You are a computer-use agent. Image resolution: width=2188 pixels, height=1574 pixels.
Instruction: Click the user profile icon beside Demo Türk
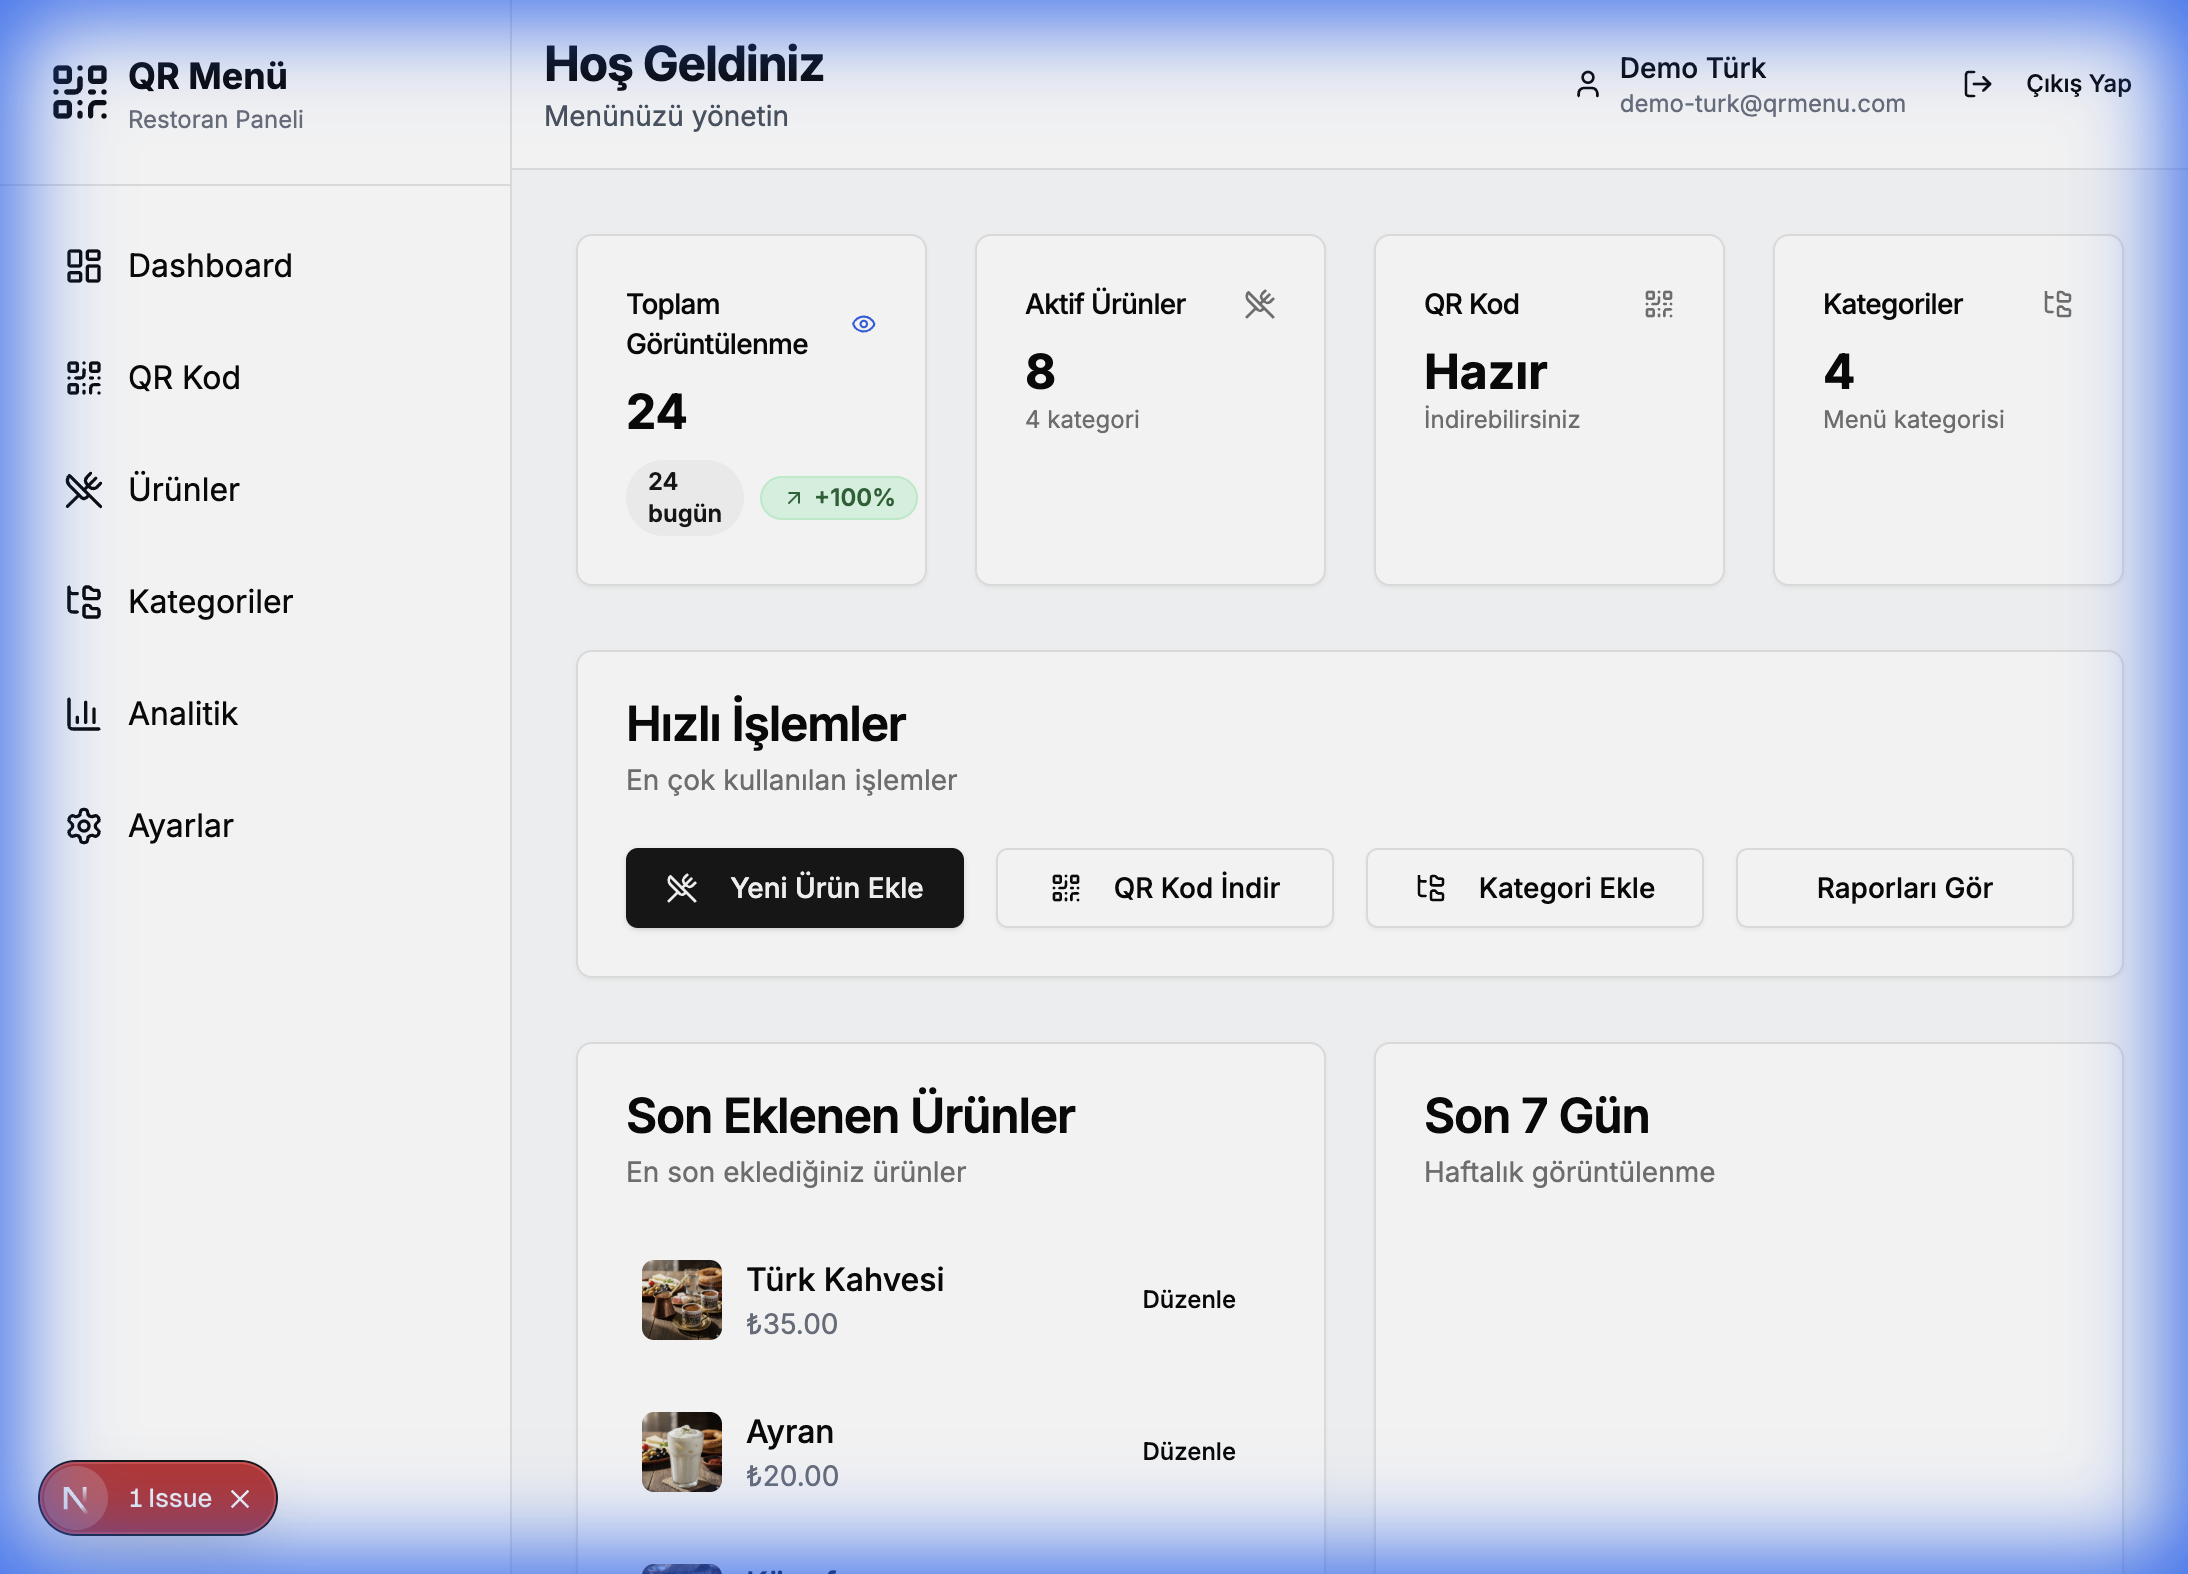point(1588,83)
